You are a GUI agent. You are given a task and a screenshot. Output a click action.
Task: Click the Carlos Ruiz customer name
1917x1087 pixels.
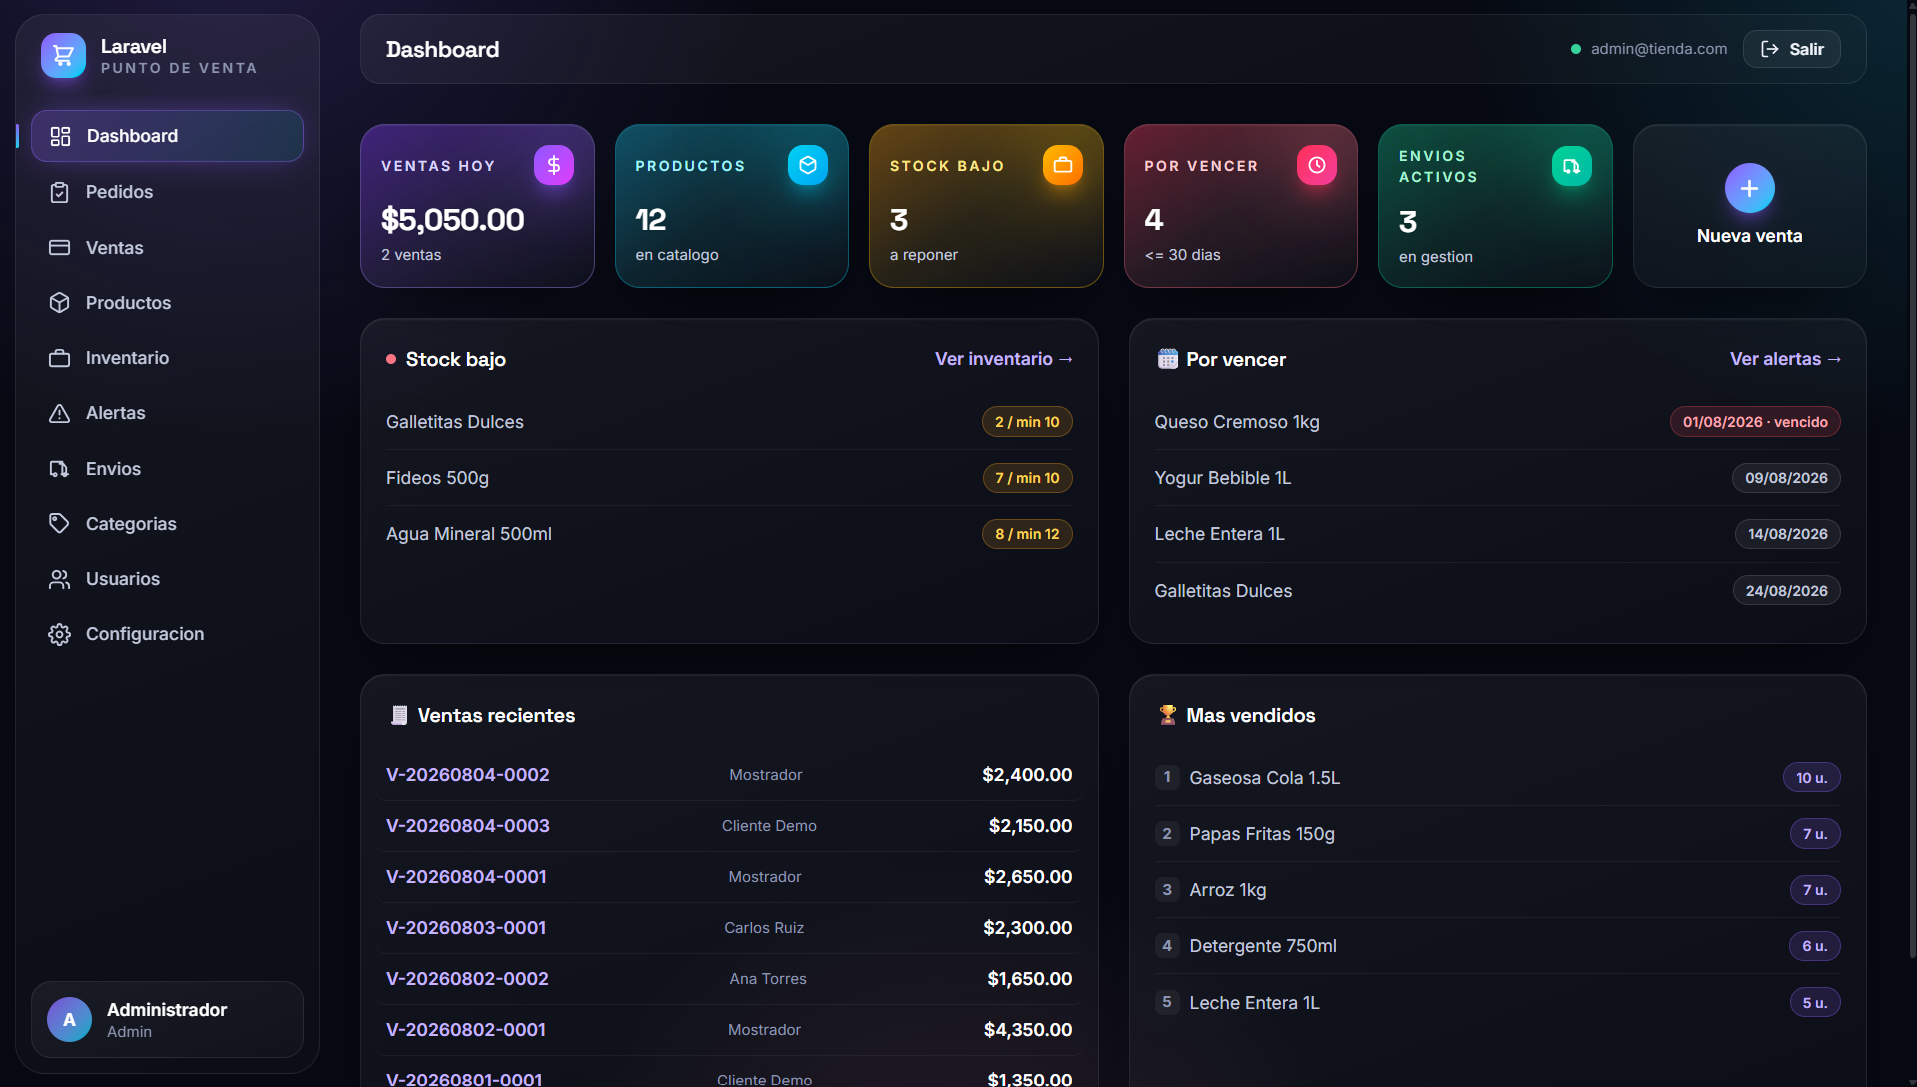point(764,928)
